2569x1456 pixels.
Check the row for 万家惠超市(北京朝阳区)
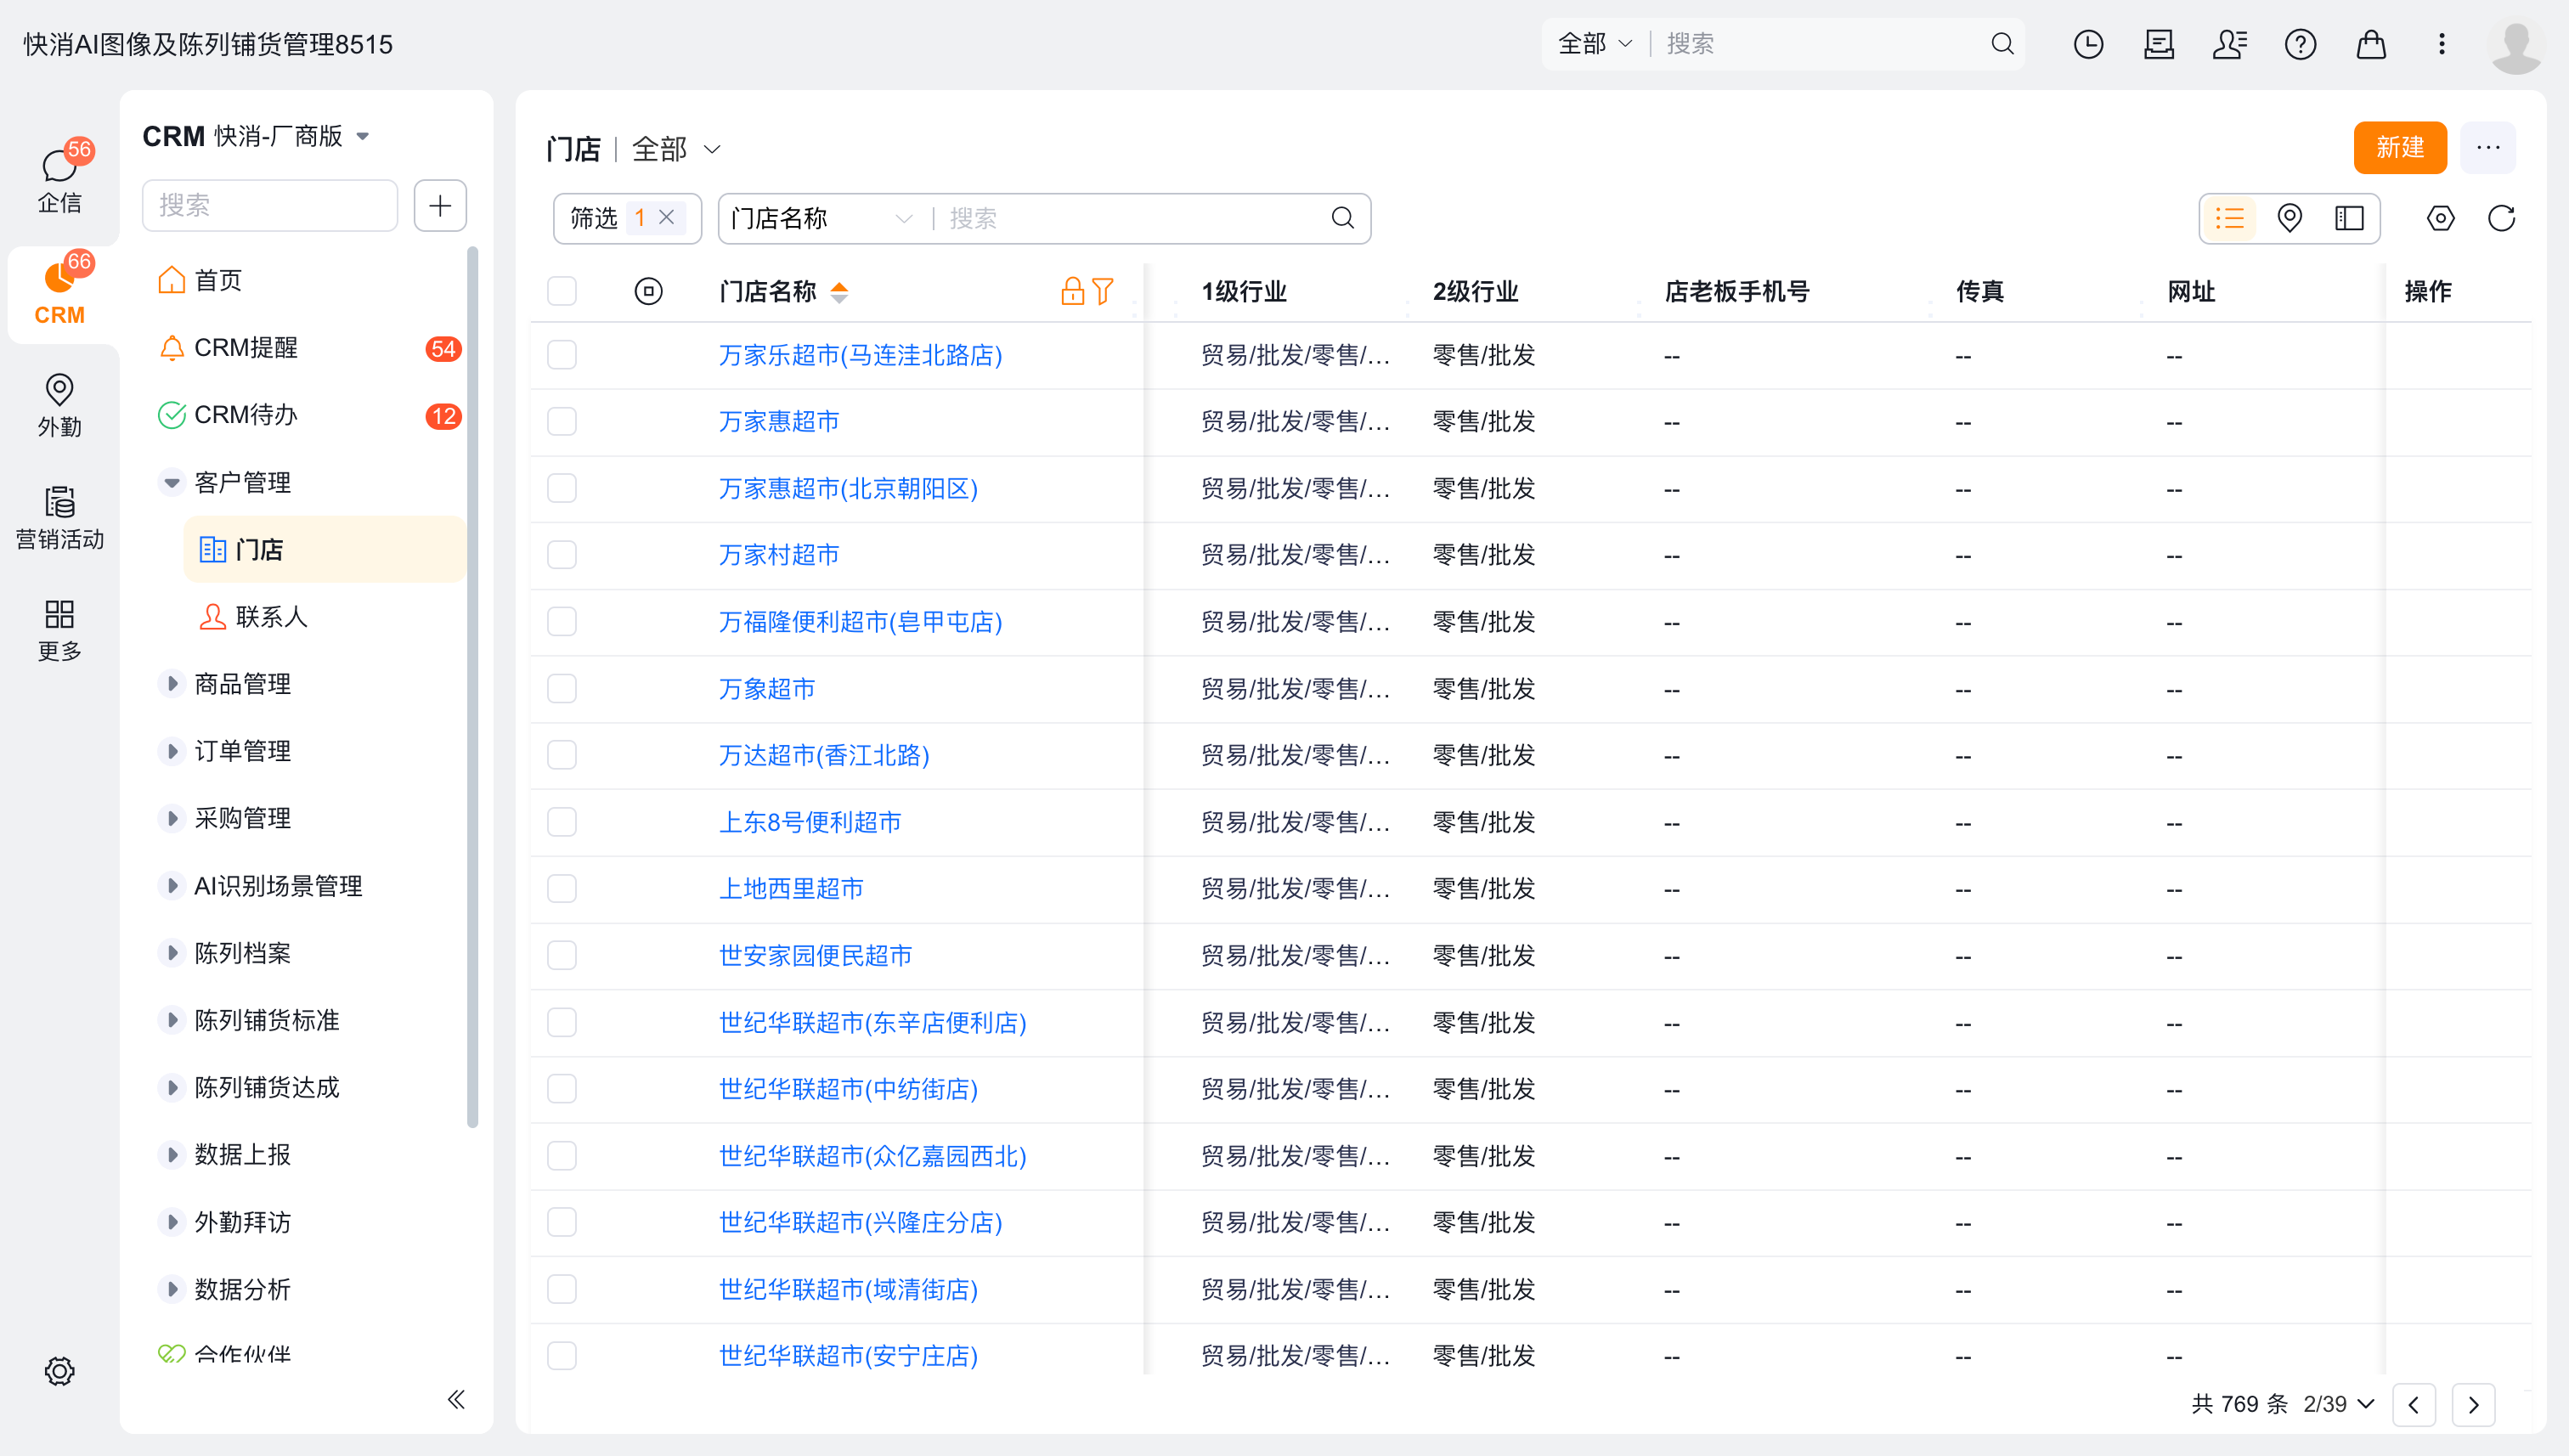click(562, 488)
